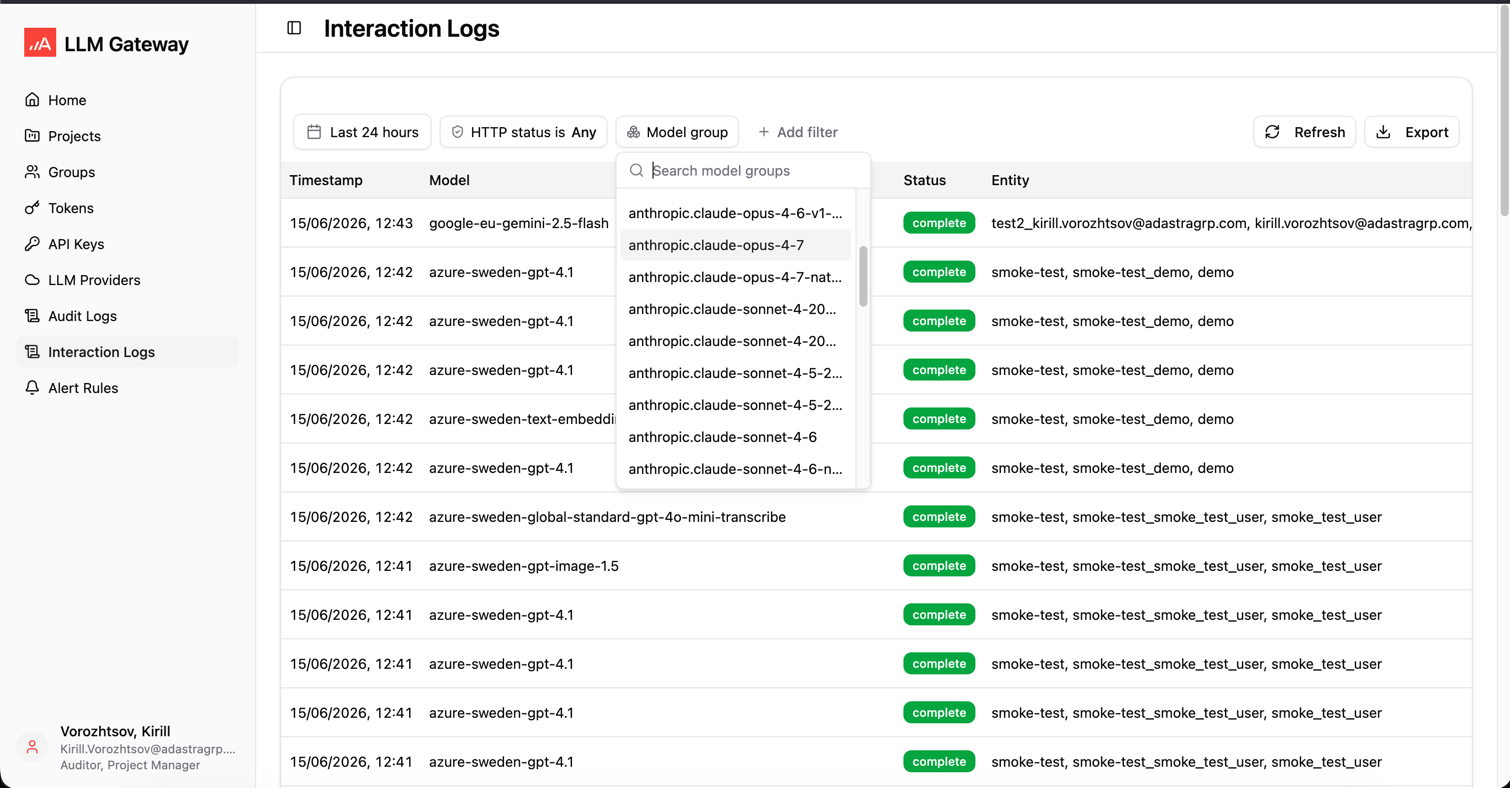
Task: Click the Audit Logs scroll icon
Action: click(x=32, y=316)
